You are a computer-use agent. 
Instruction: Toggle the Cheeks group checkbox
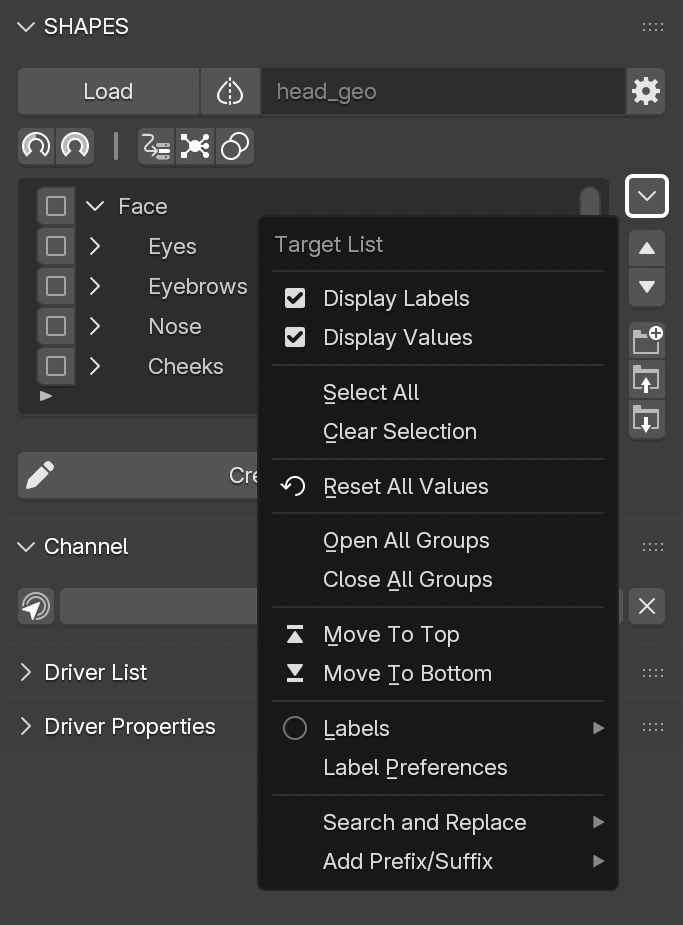56,366
